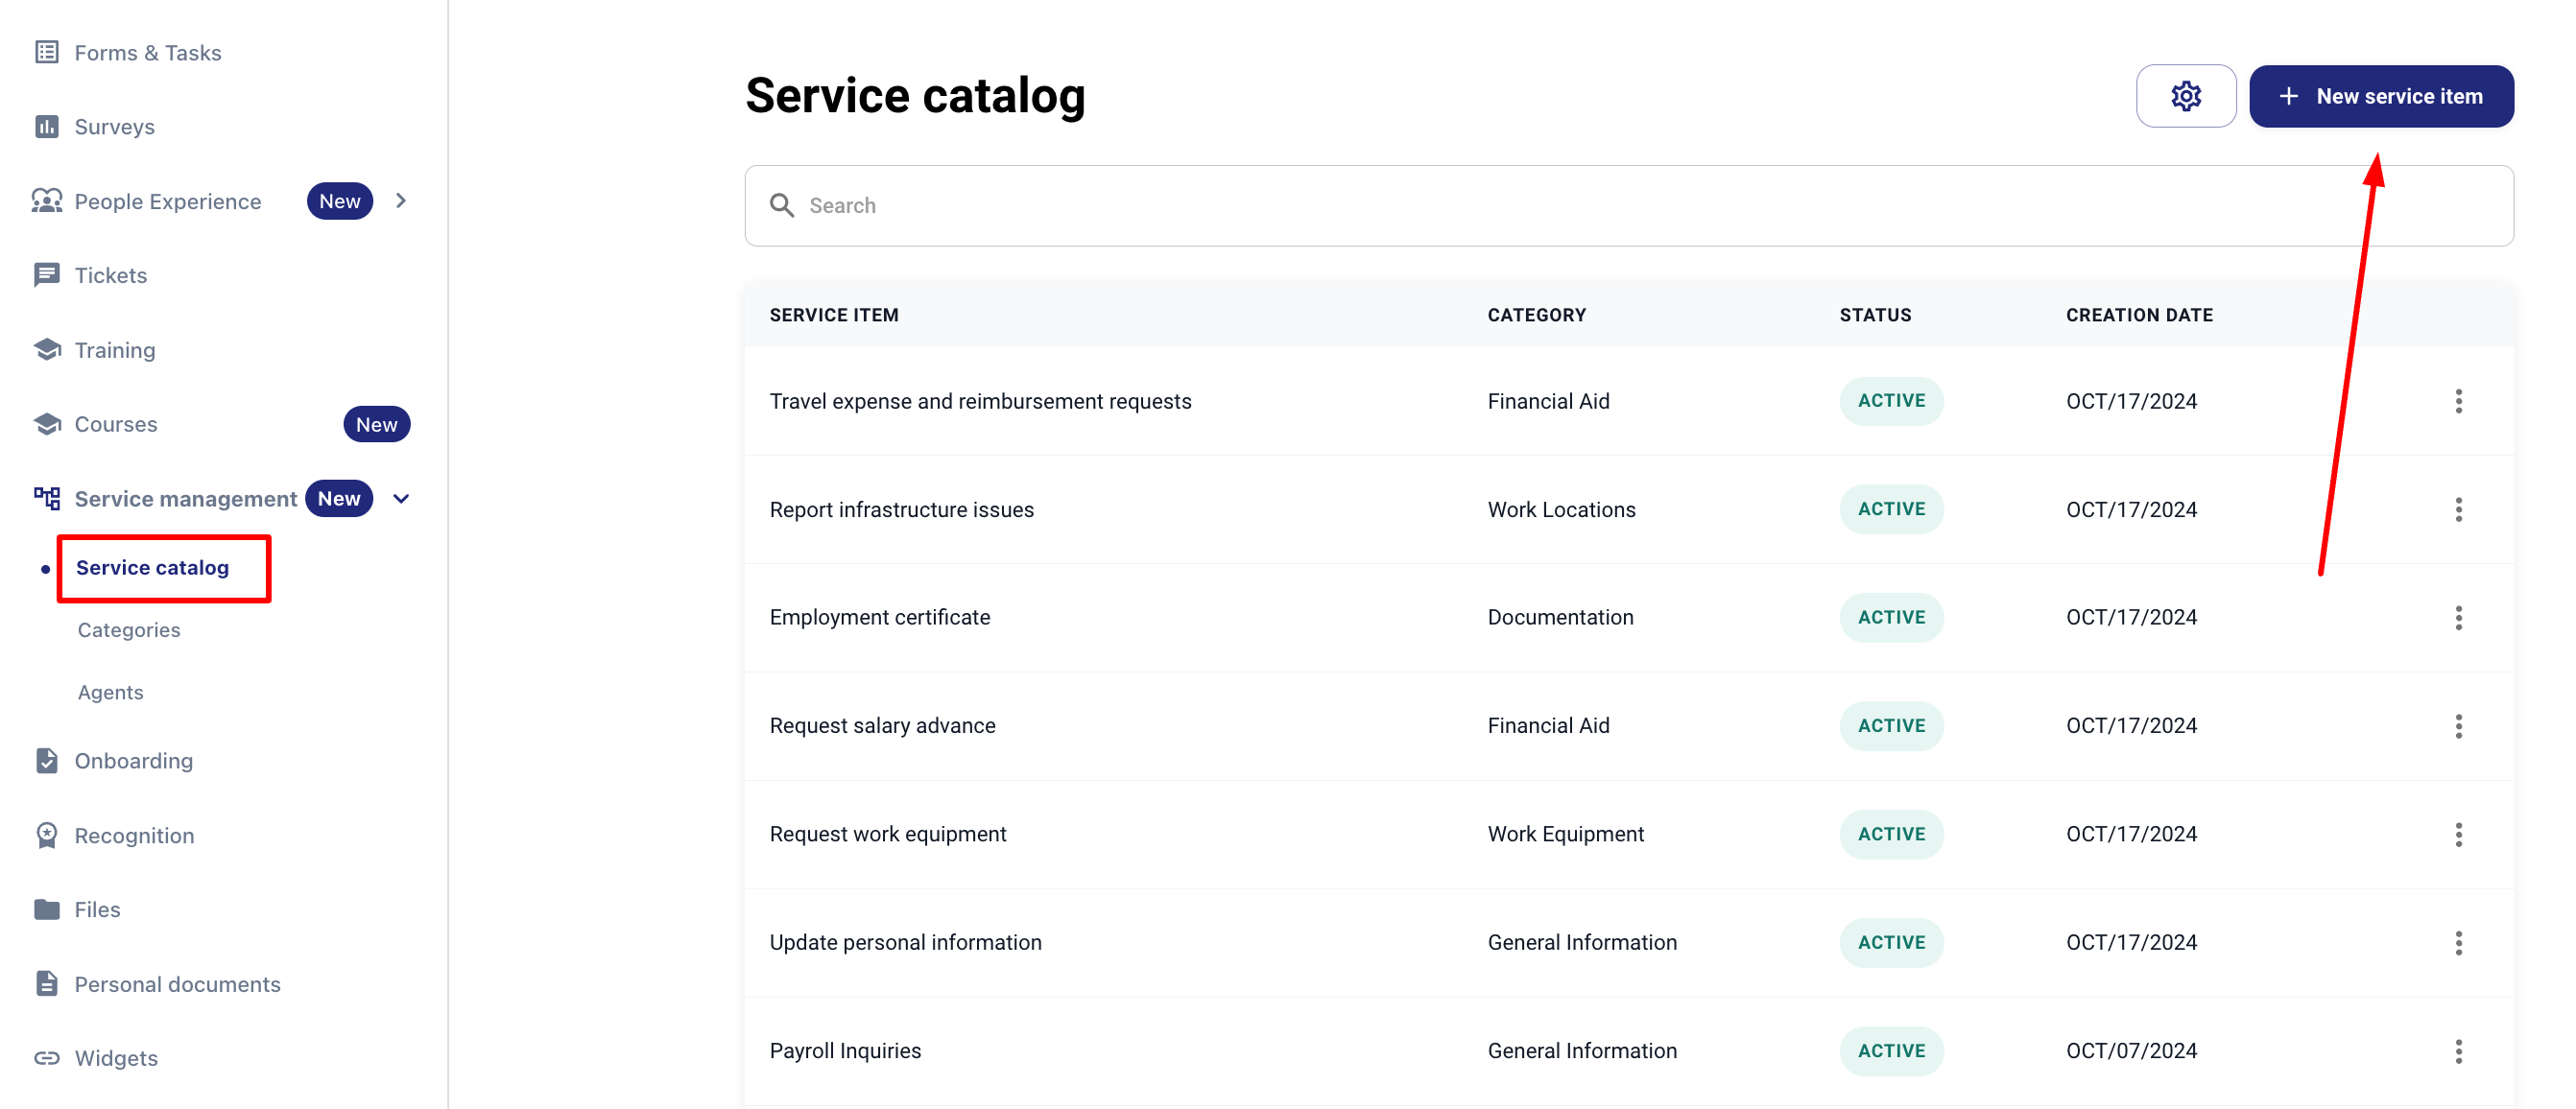Image resolution: width=2576 pixels, height=1109 pixels.
Task: Open three-dot menu for Payroll Inquiries
Action: 2458,1051
